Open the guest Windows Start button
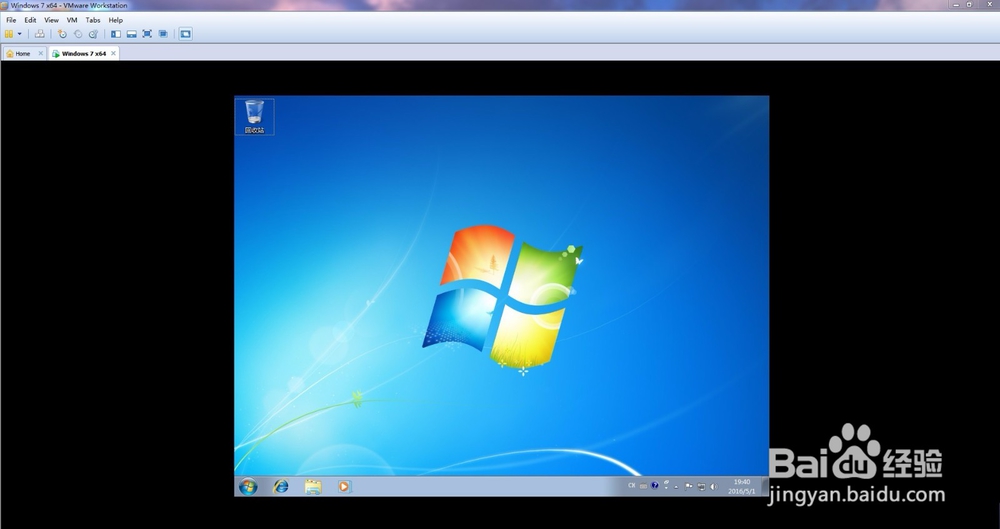This screenshot has height=529, width=1000. [x=248, y=487]
